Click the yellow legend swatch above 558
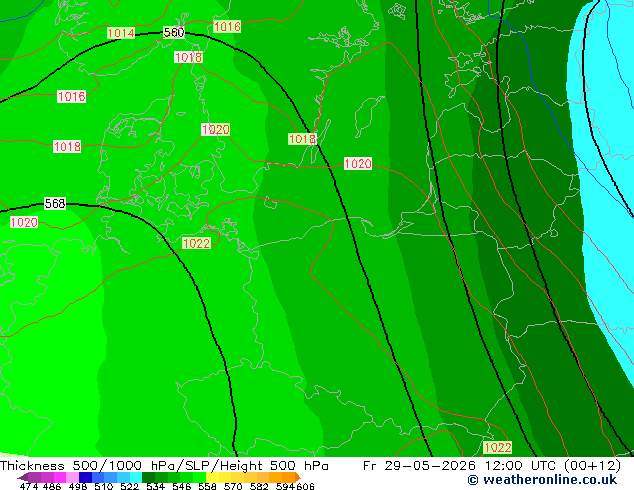Screen dimensions: 634x490 click(212, 477)
